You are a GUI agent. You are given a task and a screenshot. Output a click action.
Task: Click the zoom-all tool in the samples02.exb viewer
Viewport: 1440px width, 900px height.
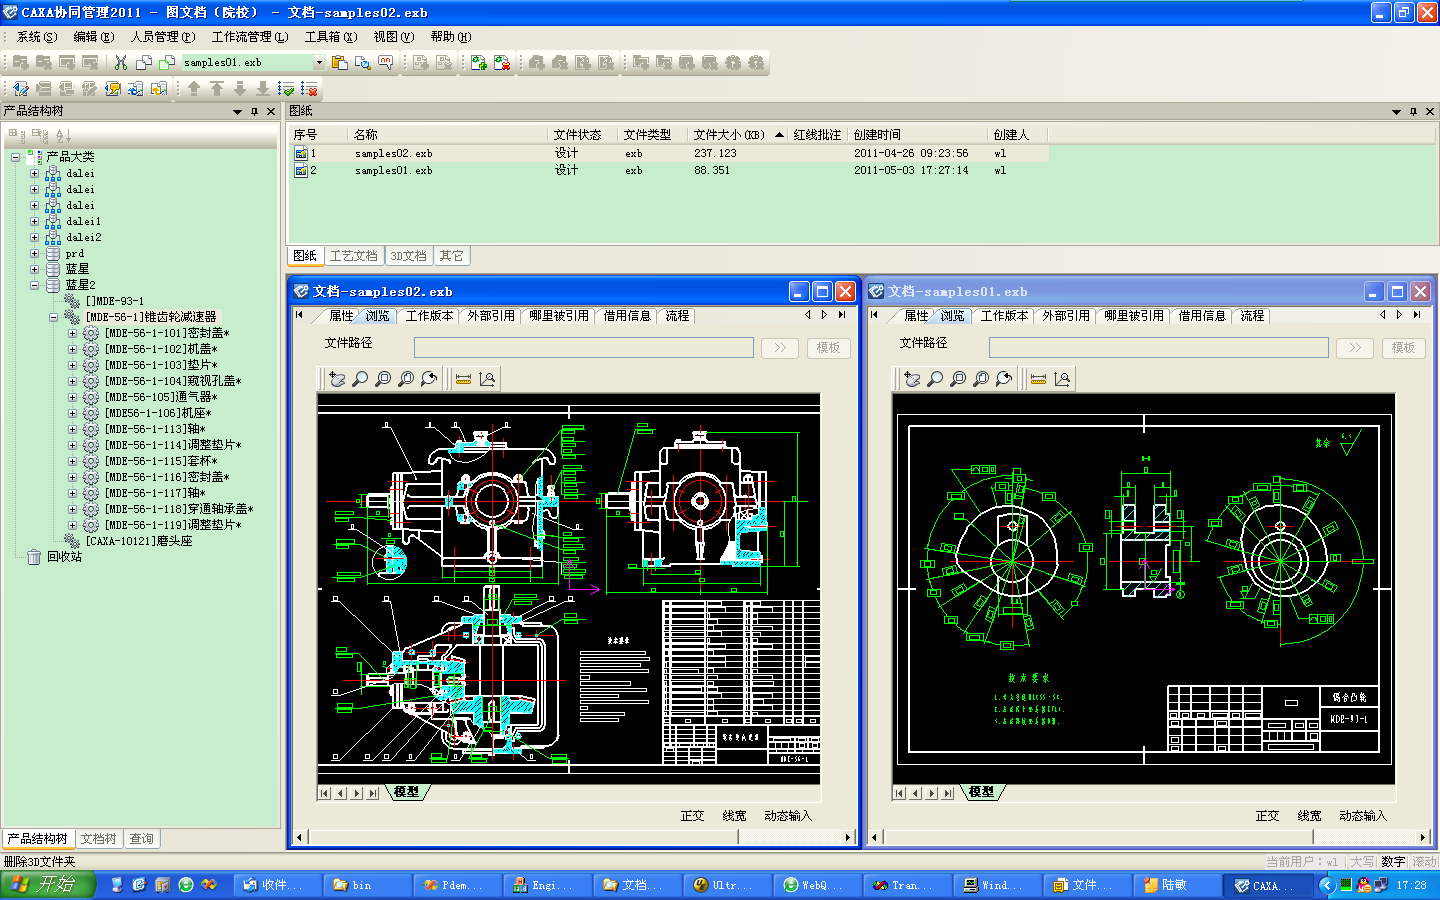(x=406, y=379)
